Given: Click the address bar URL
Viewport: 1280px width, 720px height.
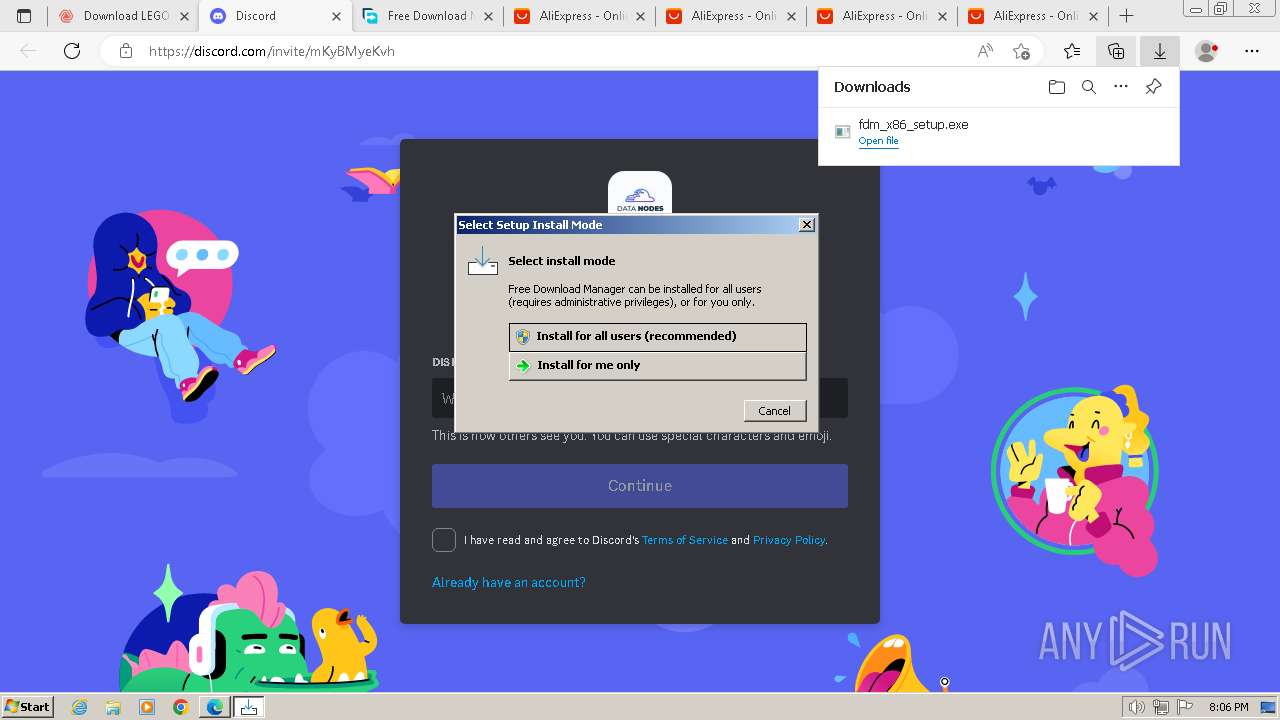Looking at the screenshot, I should tap(272, 51).
